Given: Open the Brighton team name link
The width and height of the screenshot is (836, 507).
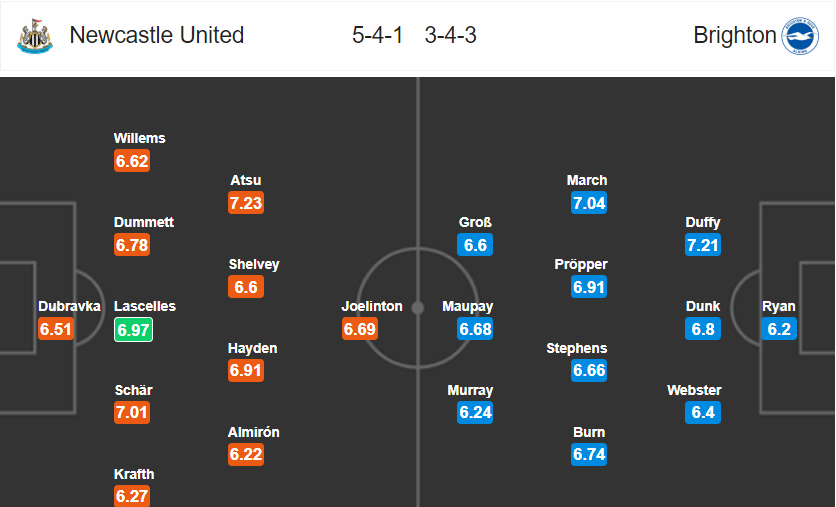Looking at the screenshot, I should [x=734, y=36].
